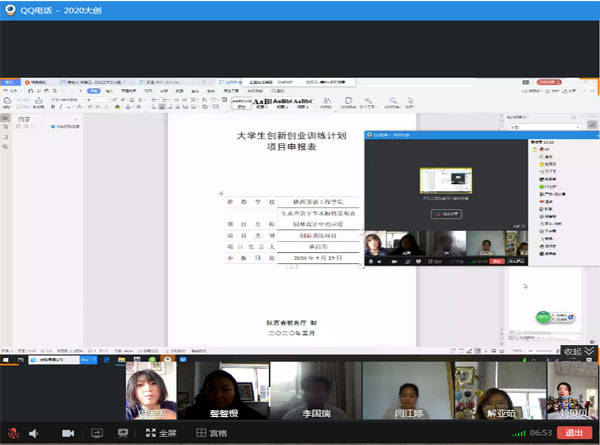
Task: Click the QQ电话 penguin logo icon
Action: [x=10, y=8]
